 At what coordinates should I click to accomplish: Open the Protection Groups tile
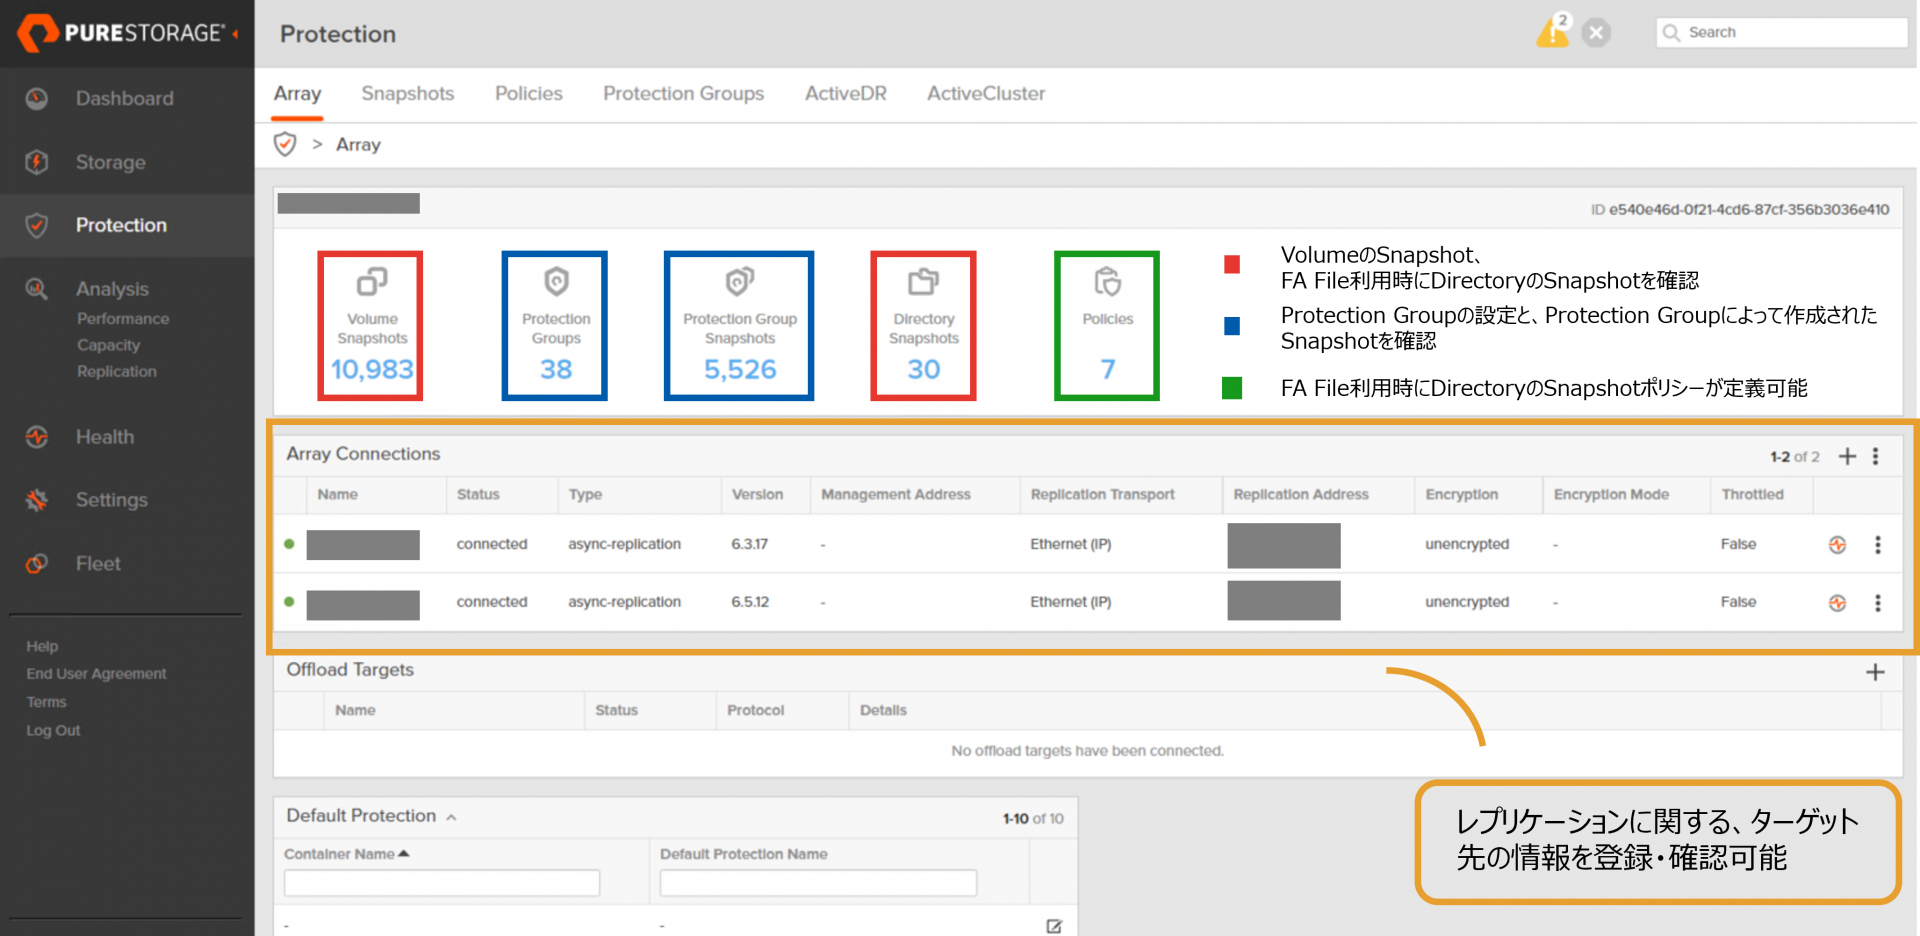555,326
